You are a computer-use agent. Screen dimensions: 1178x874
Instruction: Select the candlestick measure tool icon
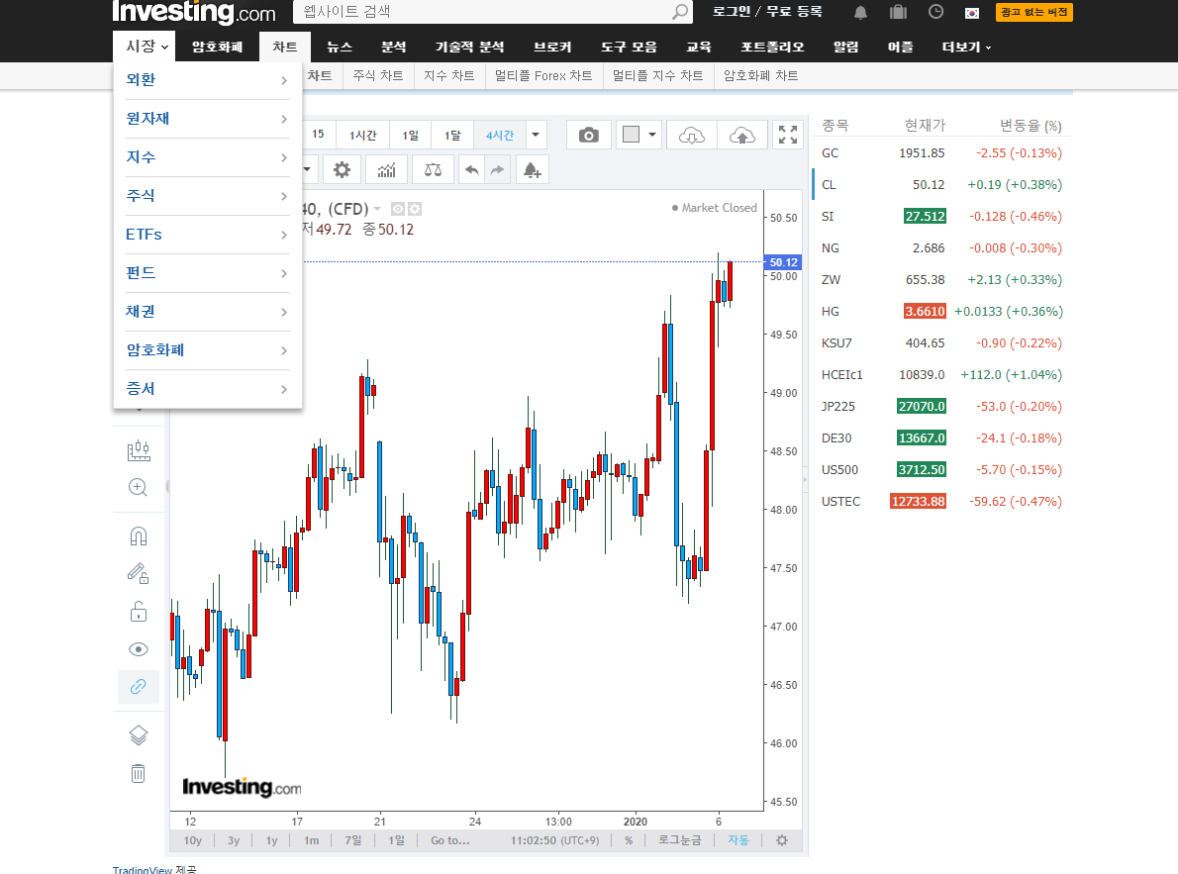138,450
